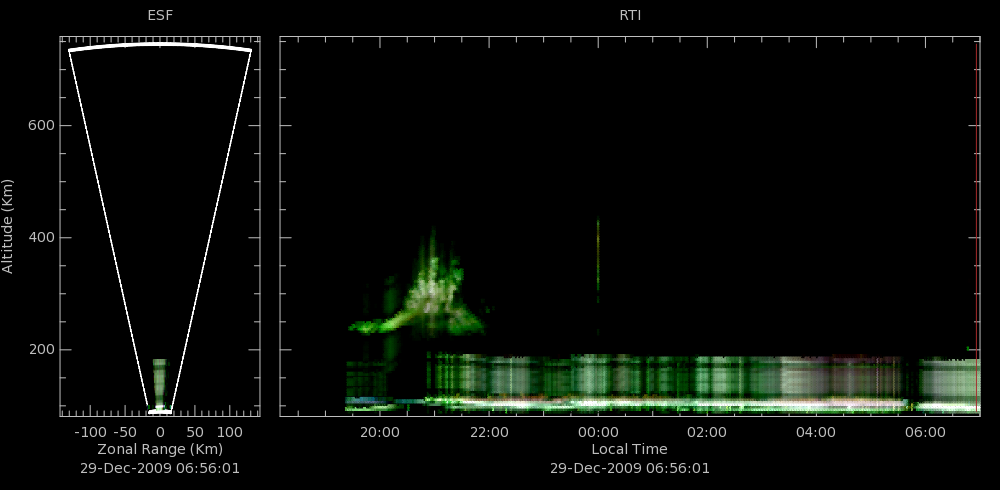Viewport: 1000px width, 490px height.
Task: Click the 50 zonal range tick label
Action: (x=195, y=432)
